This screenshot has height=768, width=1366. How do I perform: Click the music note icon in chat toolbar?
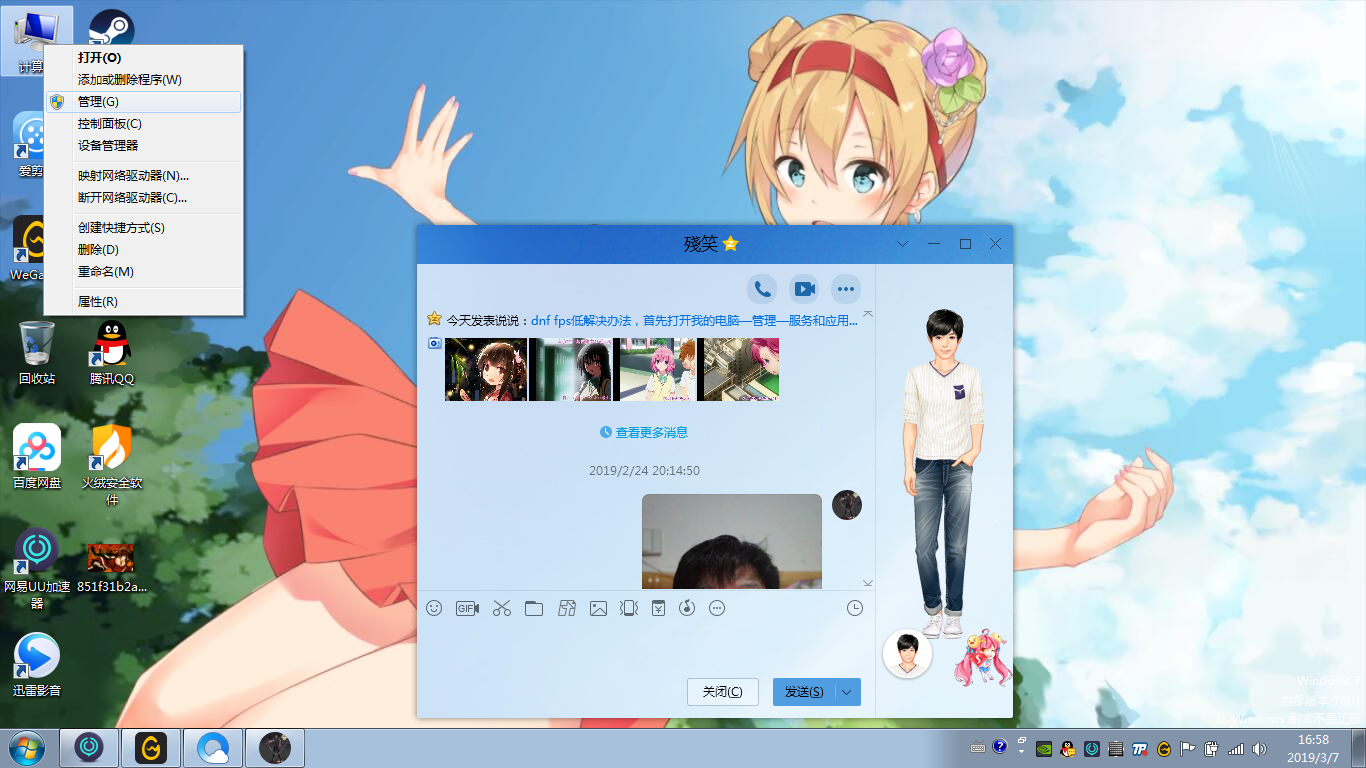[687, 608]
